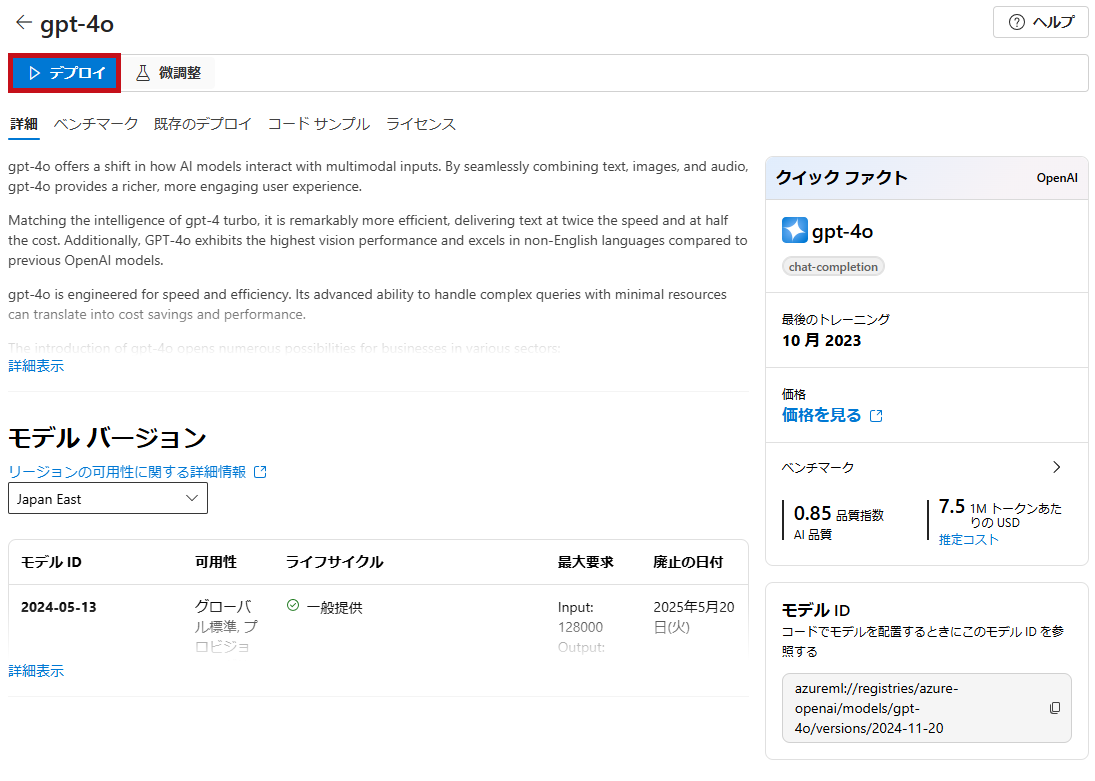The image size is (1095, 781).
Task: Click the デプロイ button
Action: (65, 73)
